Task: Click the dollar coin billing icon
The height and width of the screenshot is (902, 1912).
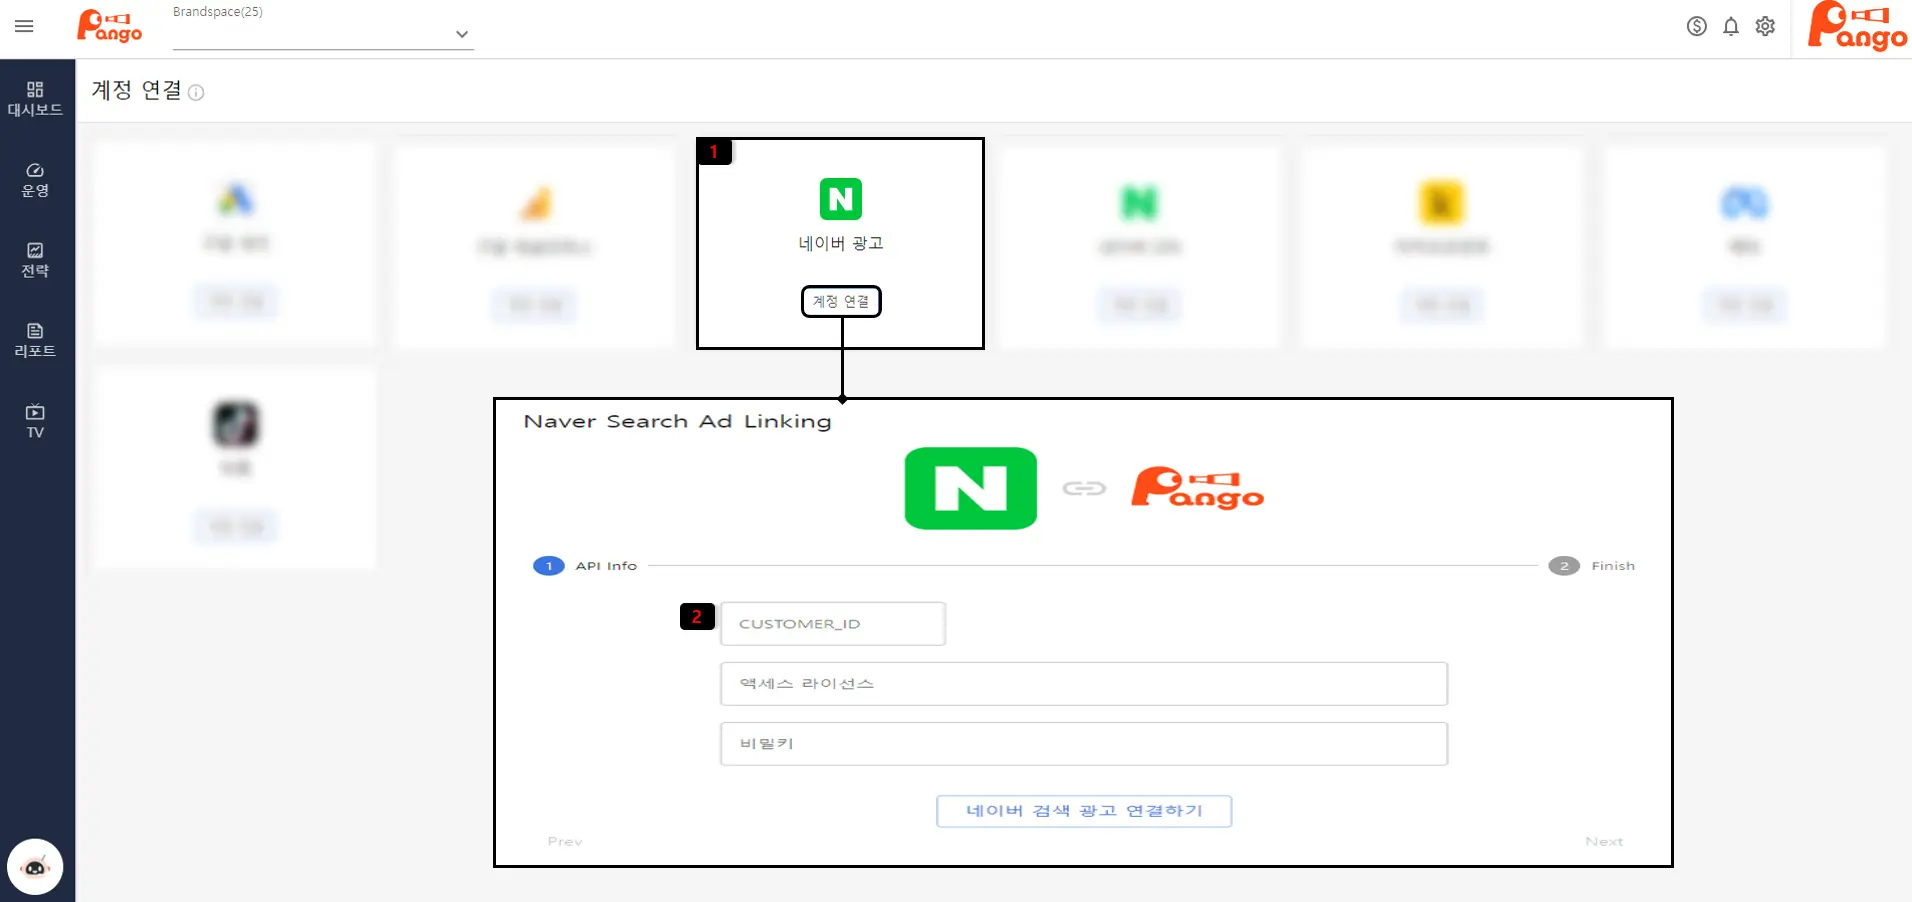Action: pyautogui.click(x=1696, y=27)
